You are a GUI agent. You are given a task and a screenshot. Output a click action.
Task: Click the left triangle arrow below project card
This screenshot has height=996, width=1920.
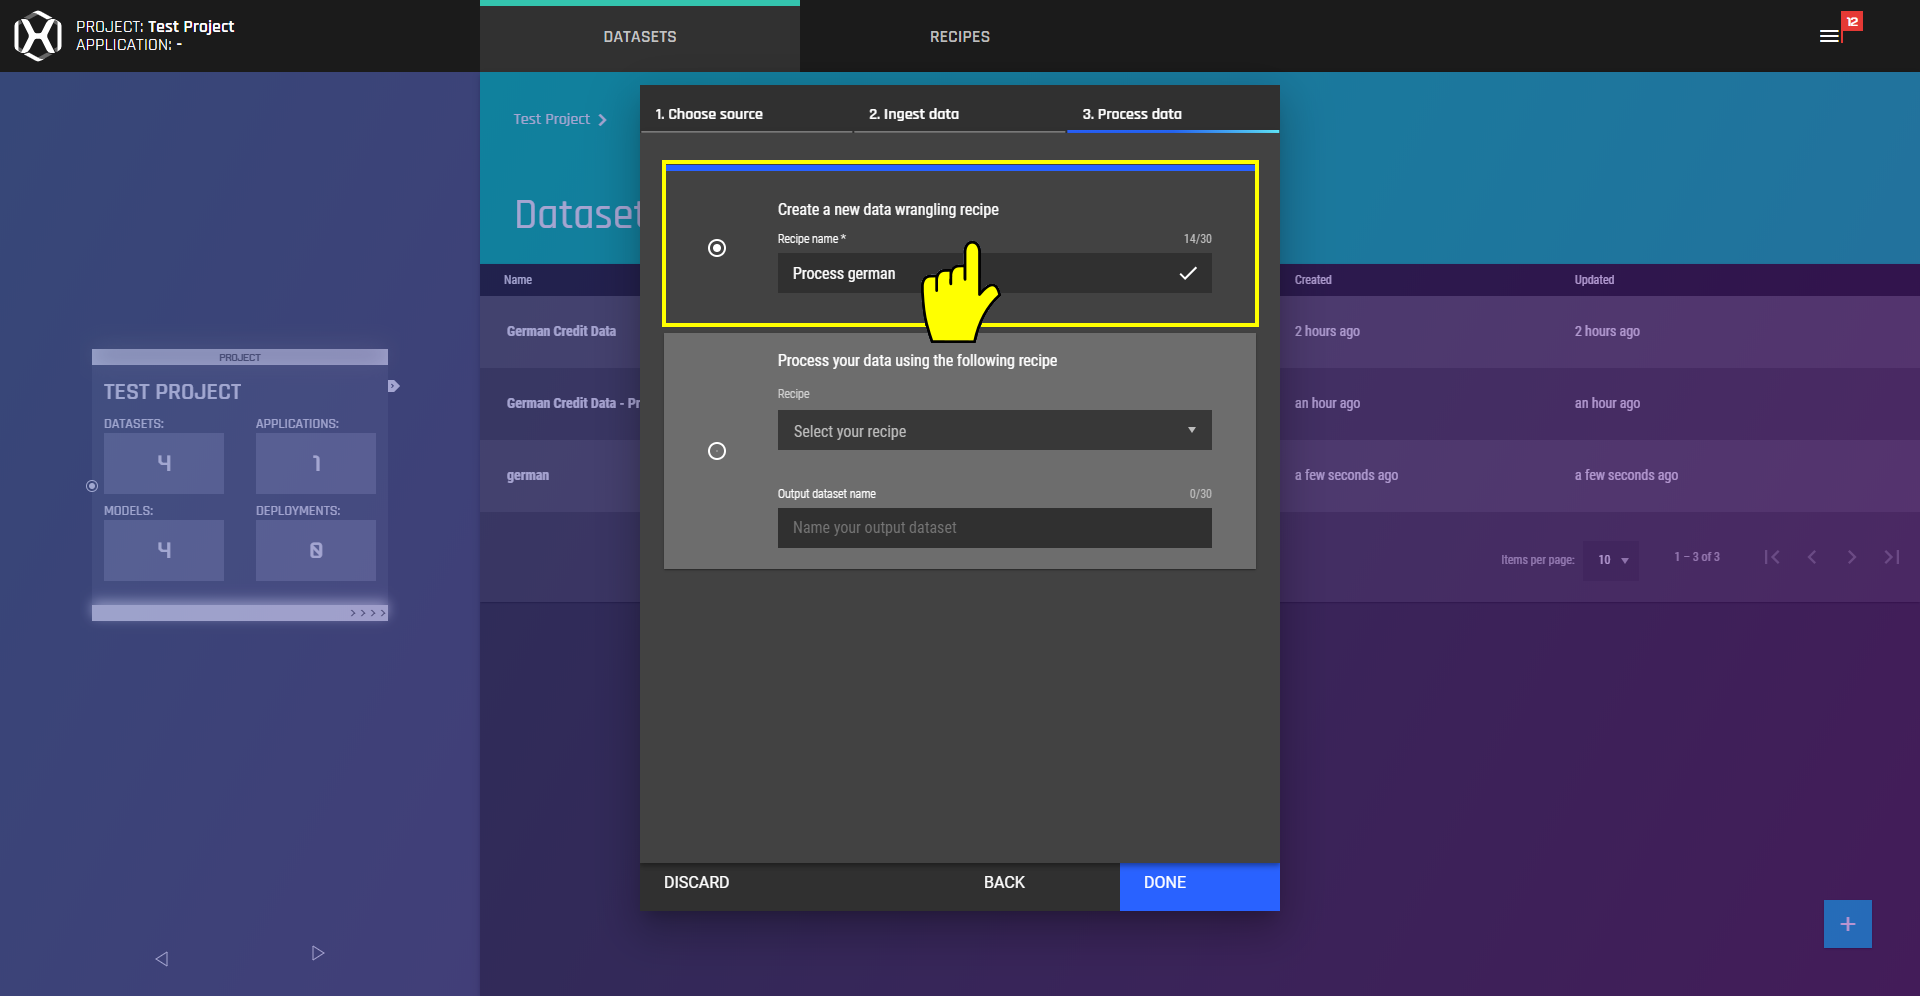[161, 958]
